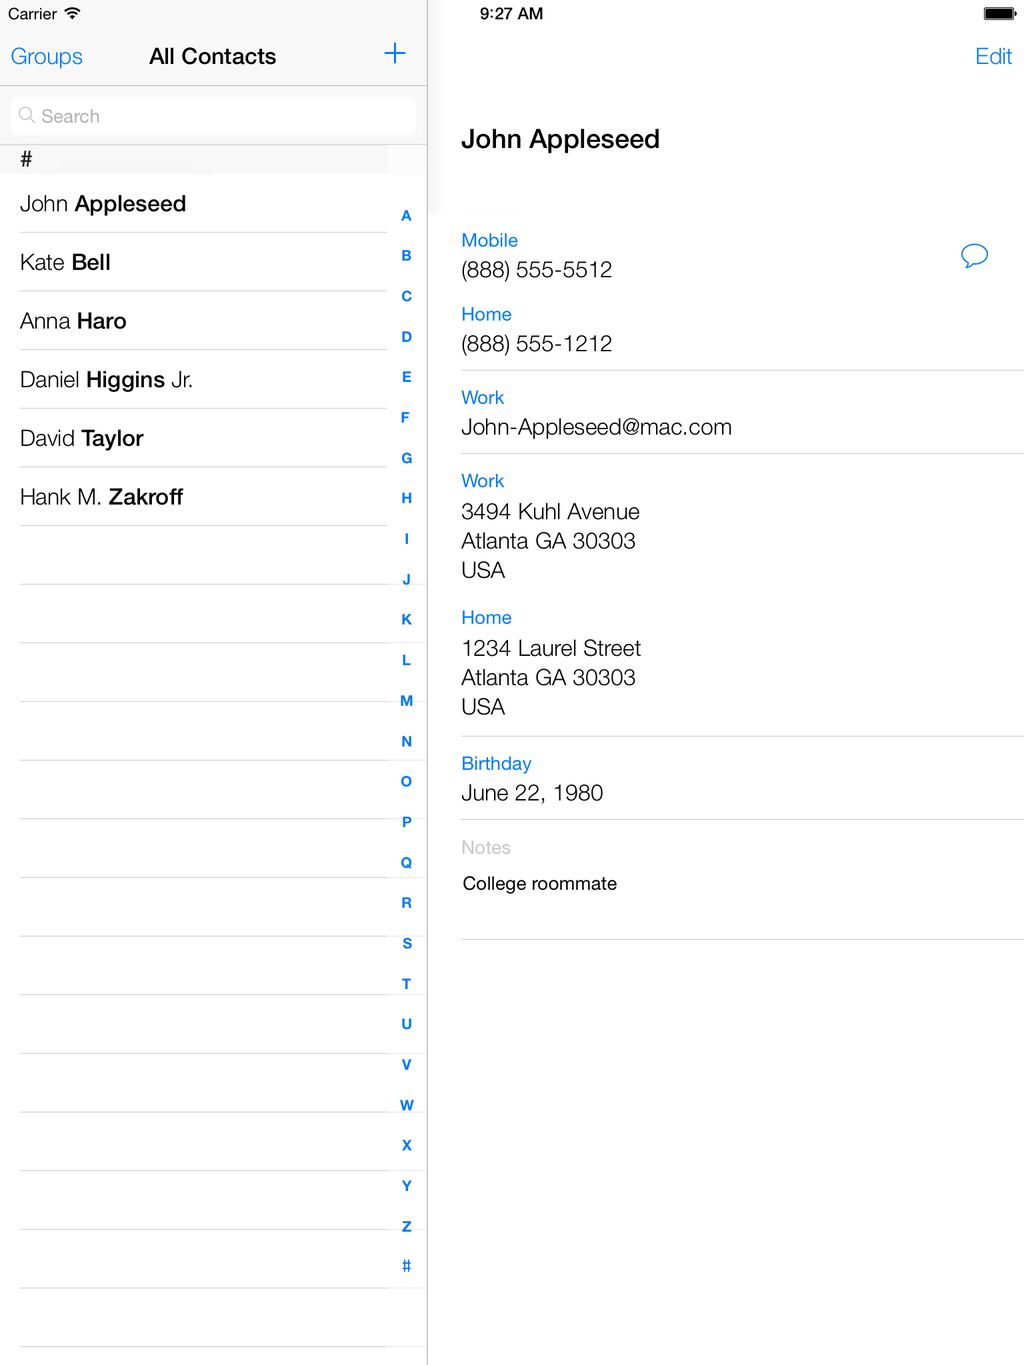The image size is (1024, 1365).
Task: Call the mobile number (888) 555-5512
Action: [x=537, y=270]
